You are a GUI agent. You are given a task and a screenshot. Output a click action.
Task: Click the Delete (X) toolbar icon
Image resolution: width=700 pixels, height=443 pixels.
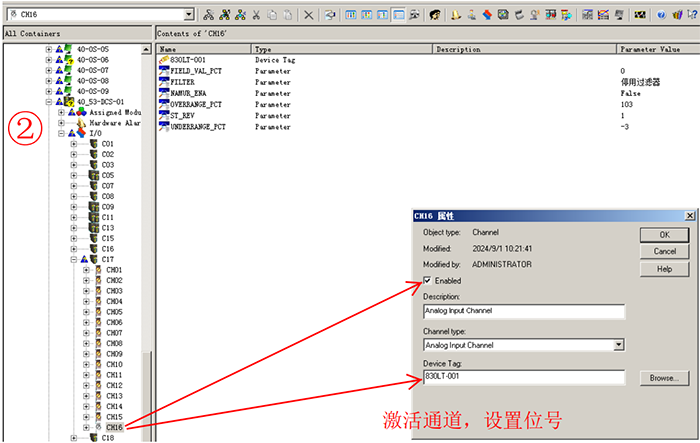[309, 15]
